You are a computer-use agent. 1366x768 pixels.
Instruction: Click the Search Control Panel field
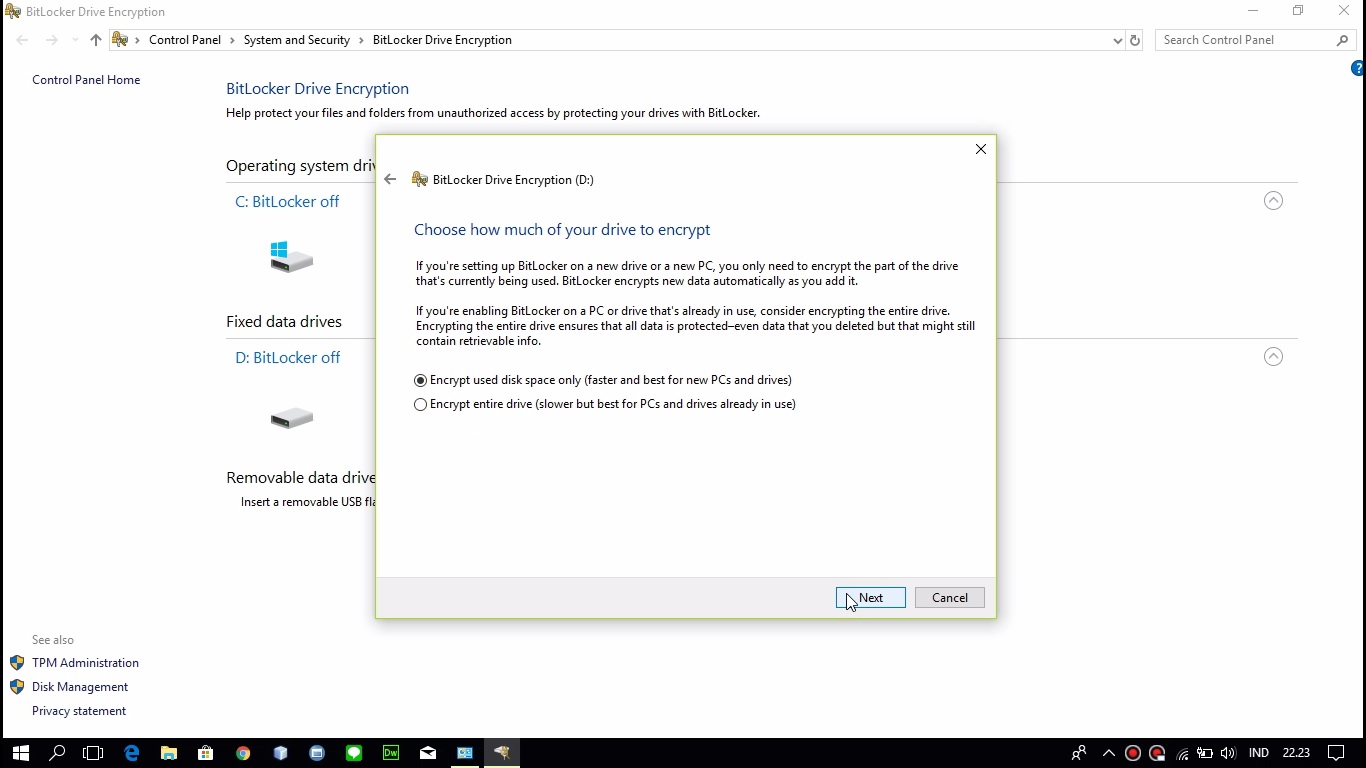coord(1246,40)
